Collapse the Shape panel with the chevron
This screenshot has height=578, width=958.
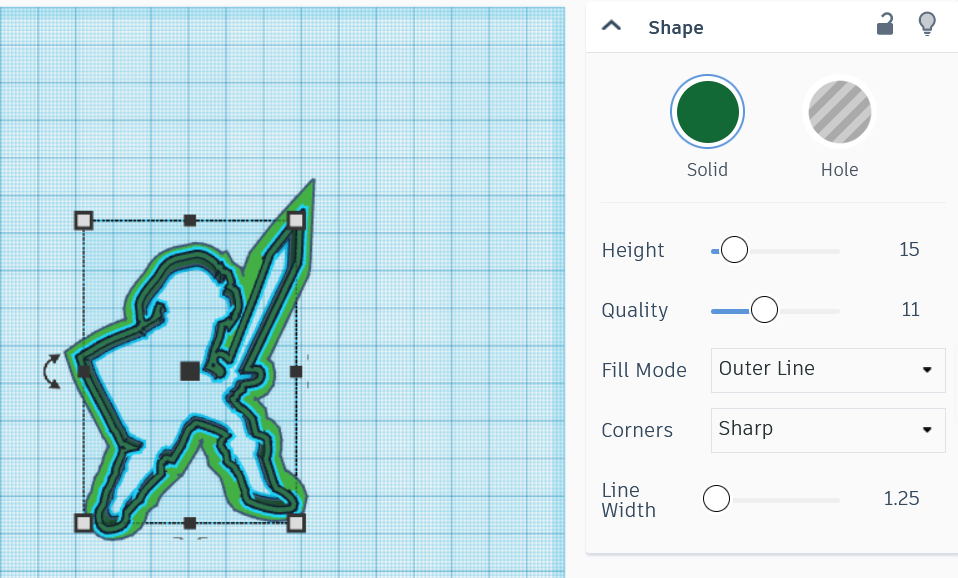coord(610,27)
